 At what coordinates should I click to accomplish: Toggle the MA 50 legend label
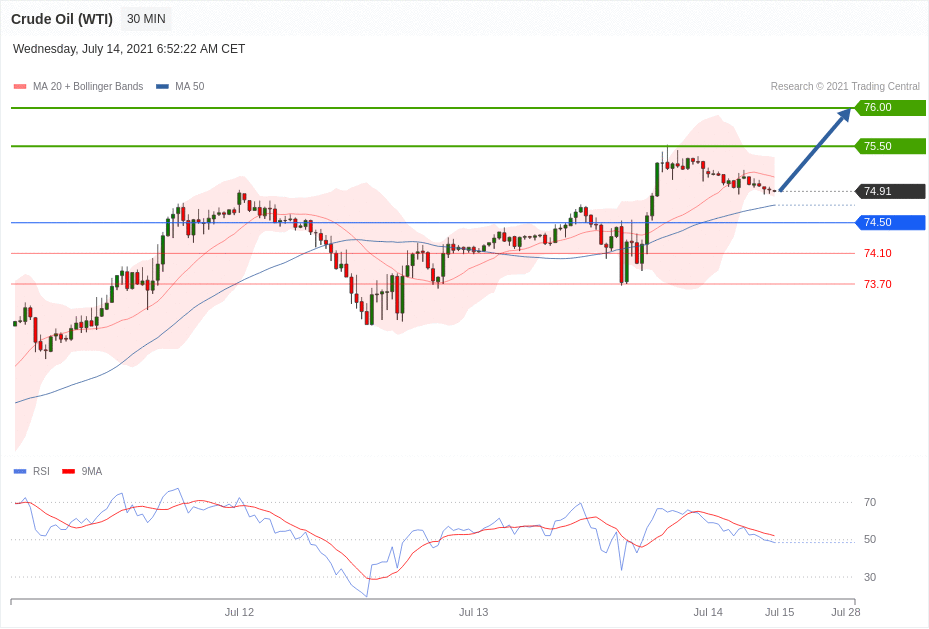189,87
